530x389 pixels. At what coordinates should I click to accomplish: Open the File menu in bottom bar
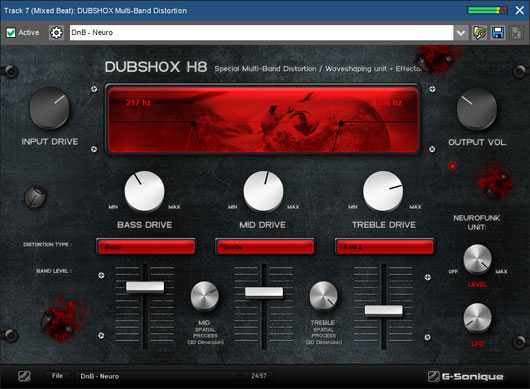click(57, 376)
